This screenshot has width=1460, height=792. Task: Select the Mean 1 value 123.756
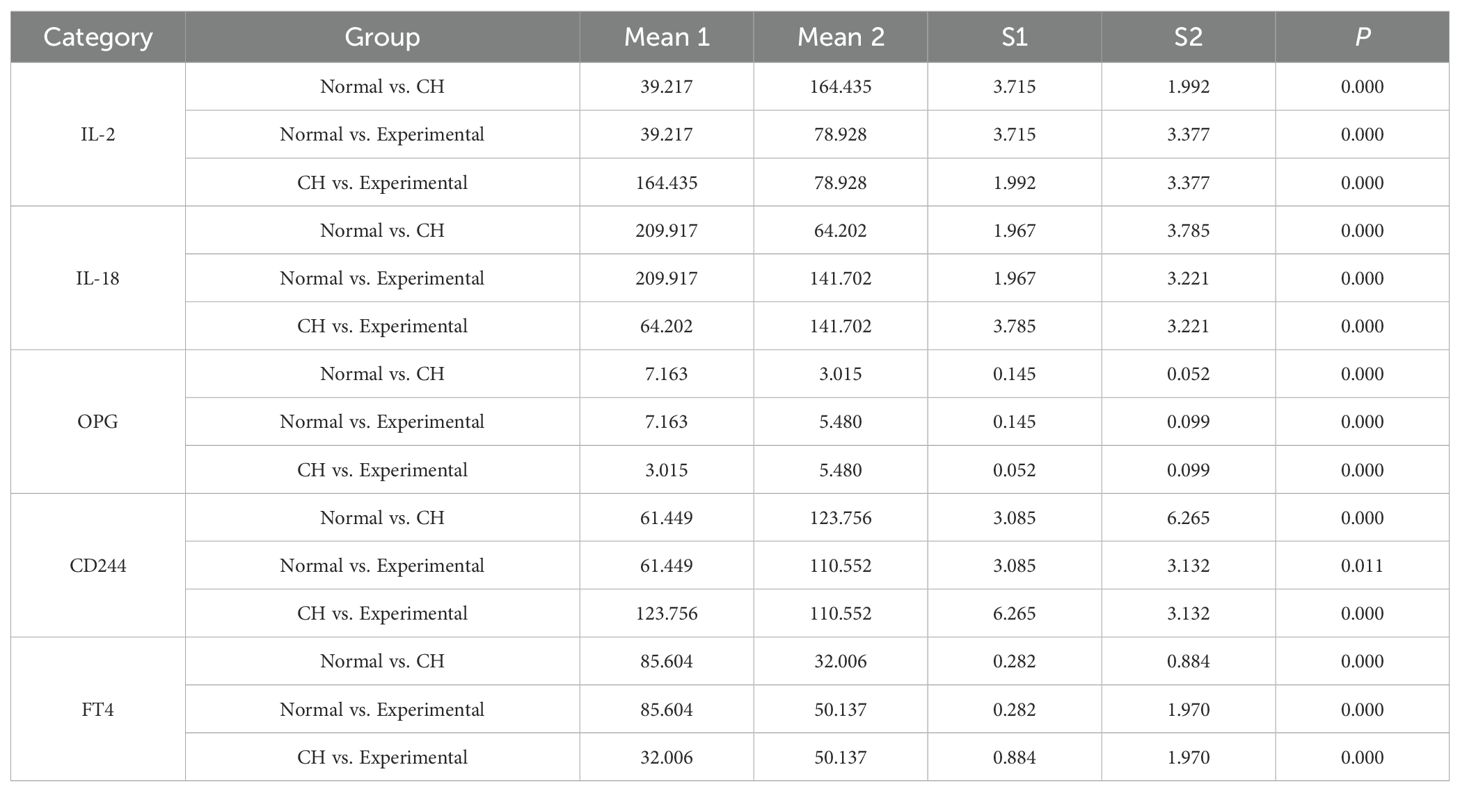pyautogui.click(x=666, y=614)
